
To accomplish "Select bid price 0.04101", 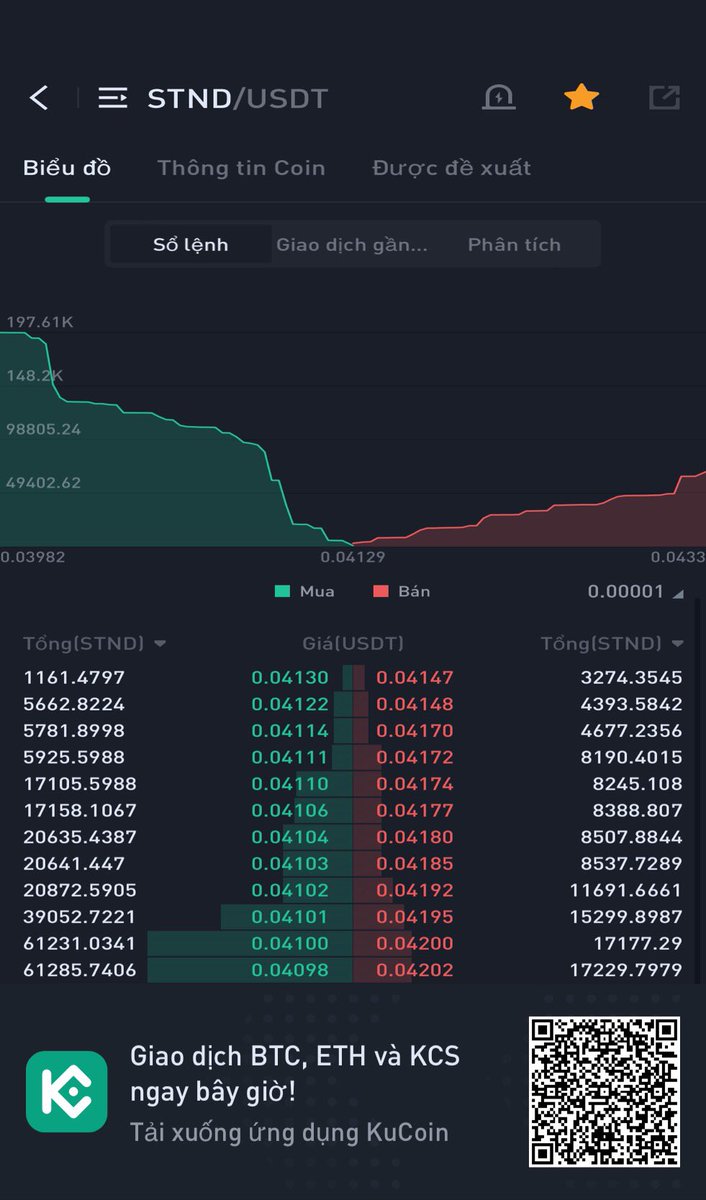I will [290, 916].
